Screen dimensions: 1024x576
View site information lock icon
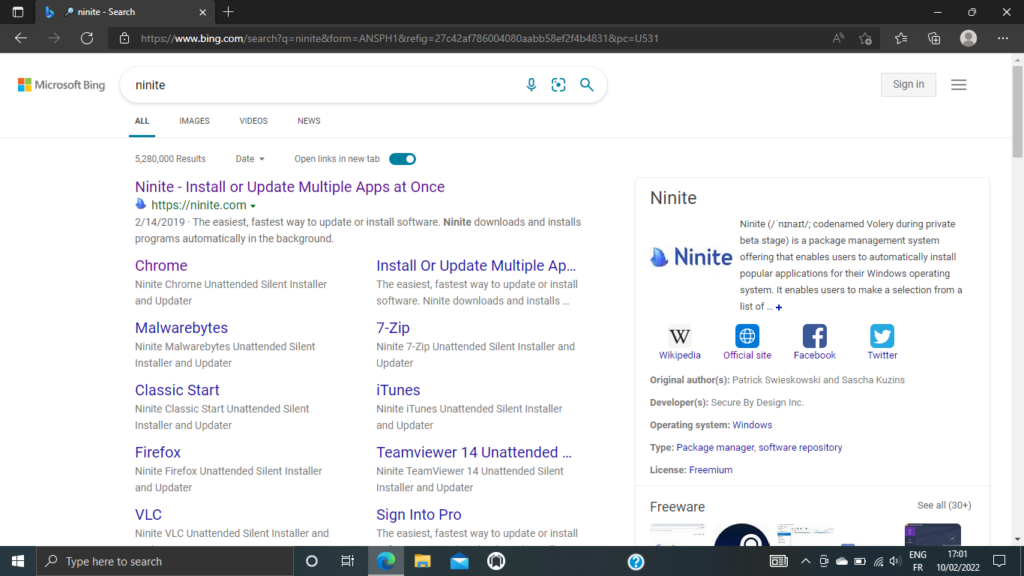(124, 39)
